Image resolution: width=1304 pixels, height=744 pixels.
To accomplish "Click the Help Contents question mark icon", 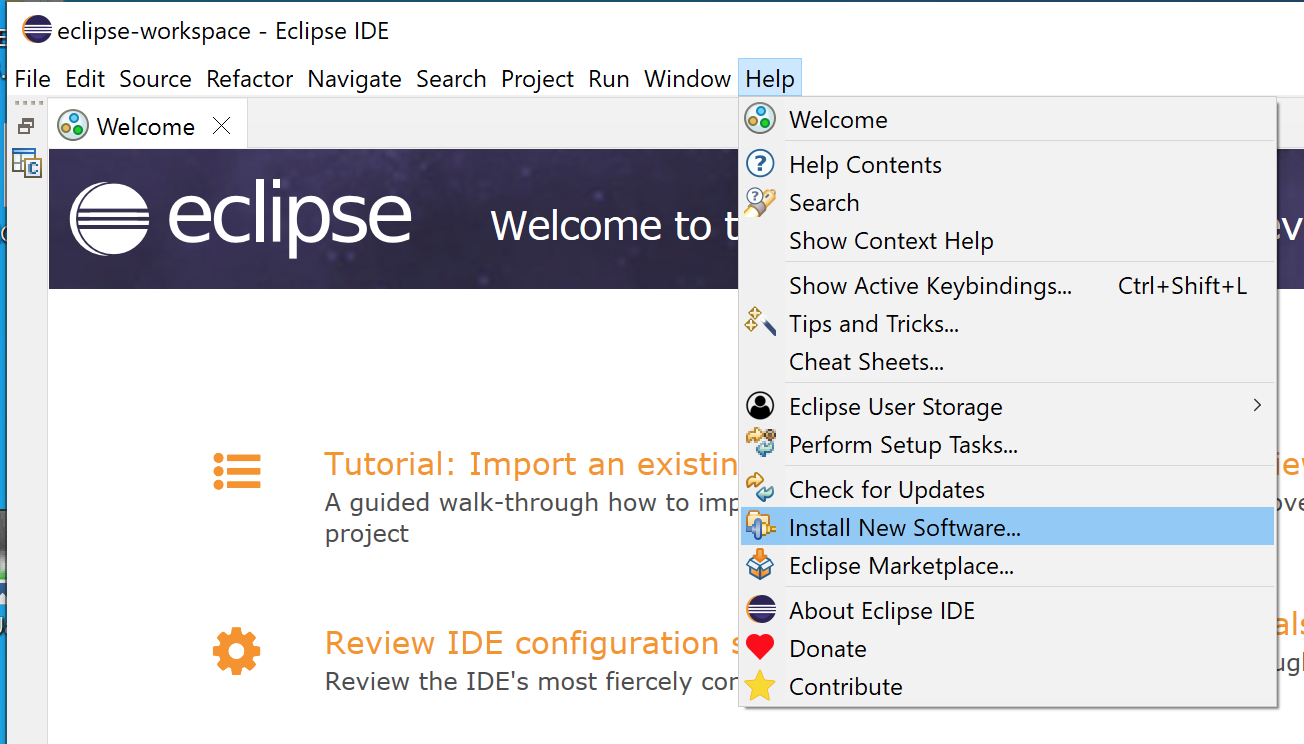I will [760, 164].
